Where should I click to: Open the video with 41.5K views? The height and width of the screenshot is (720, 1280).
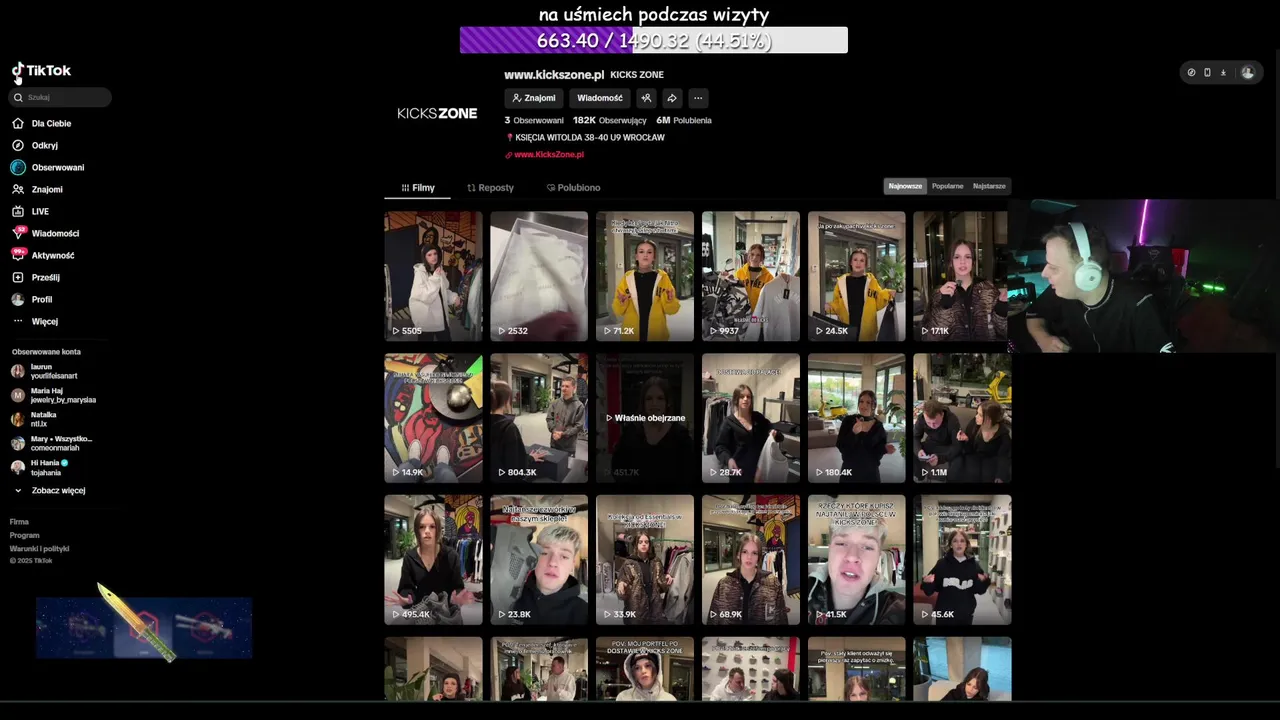(857, 560)
